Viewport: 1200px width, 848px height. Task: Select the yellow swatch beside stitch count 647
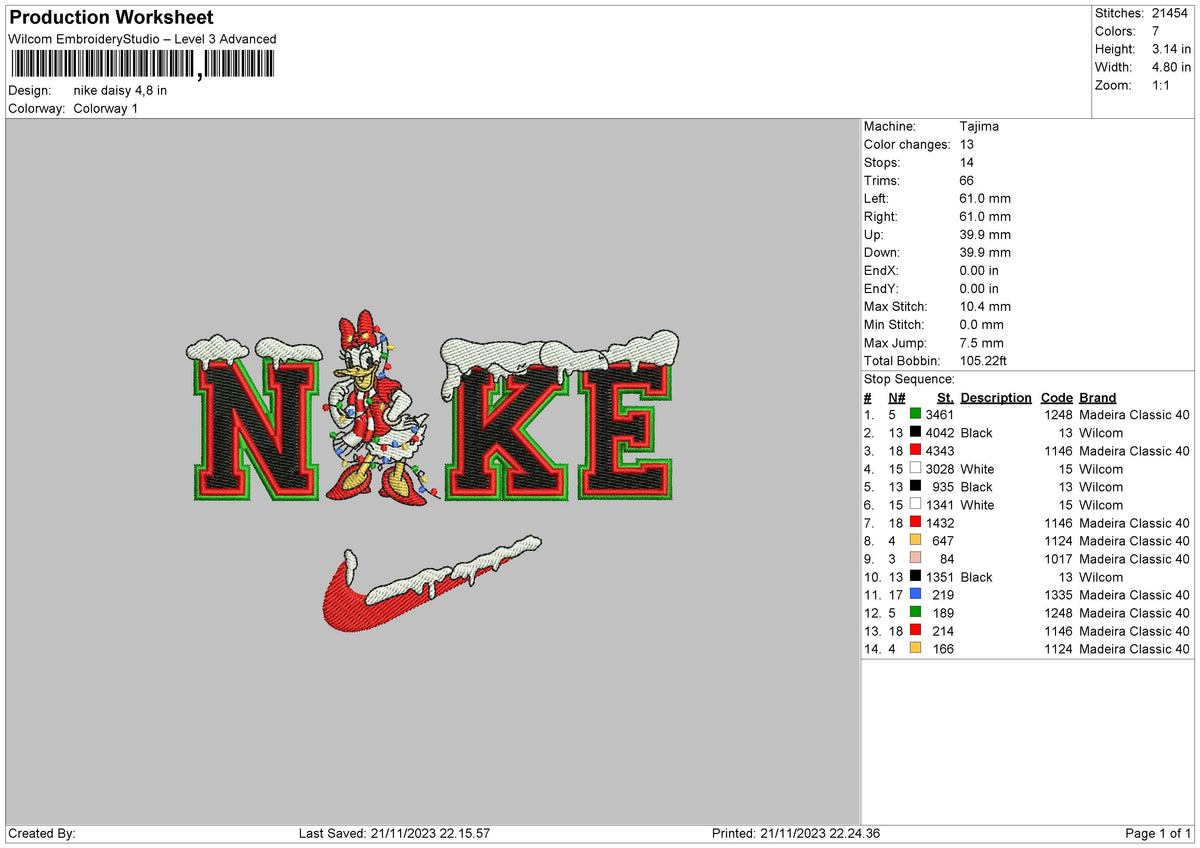(915, 540)
